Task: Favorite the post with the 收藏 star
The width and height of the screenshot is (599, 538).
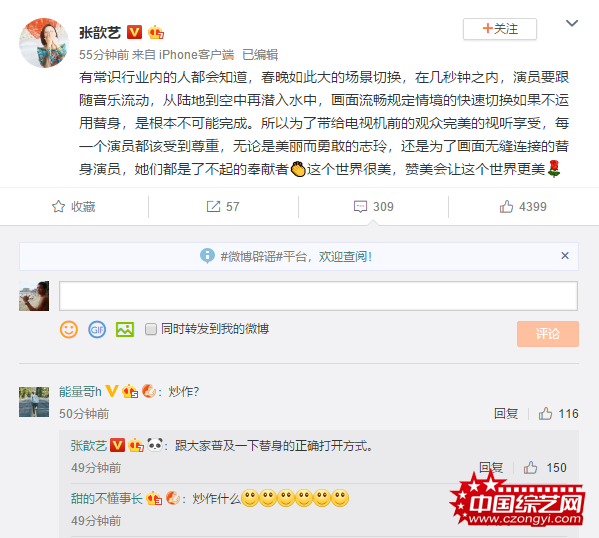Action: click(x=73, y=207)
